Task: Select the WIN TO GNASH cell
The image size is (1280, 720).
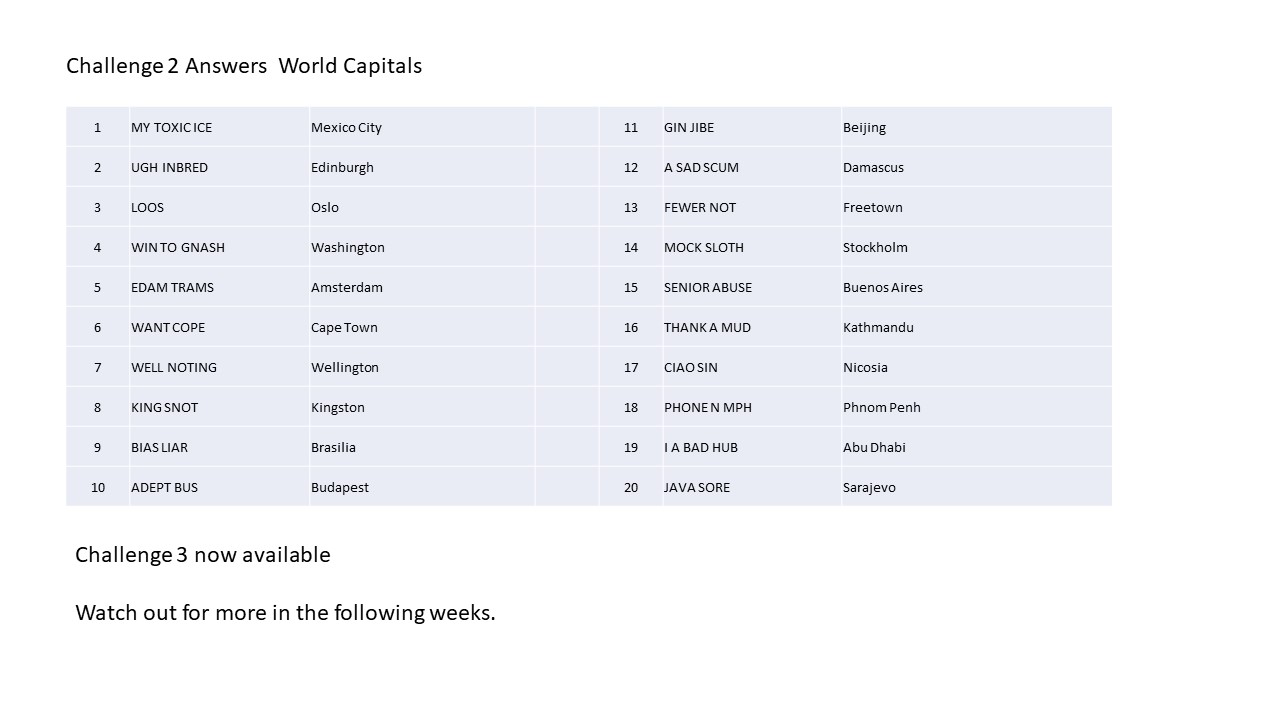Action: click(219, 247)
